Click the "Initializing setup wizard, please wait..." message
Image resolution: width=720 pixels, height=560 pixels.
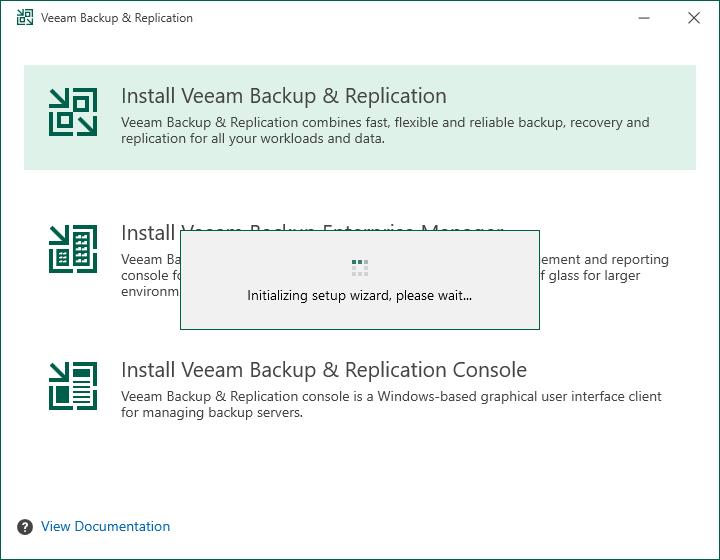coord(359,296)
